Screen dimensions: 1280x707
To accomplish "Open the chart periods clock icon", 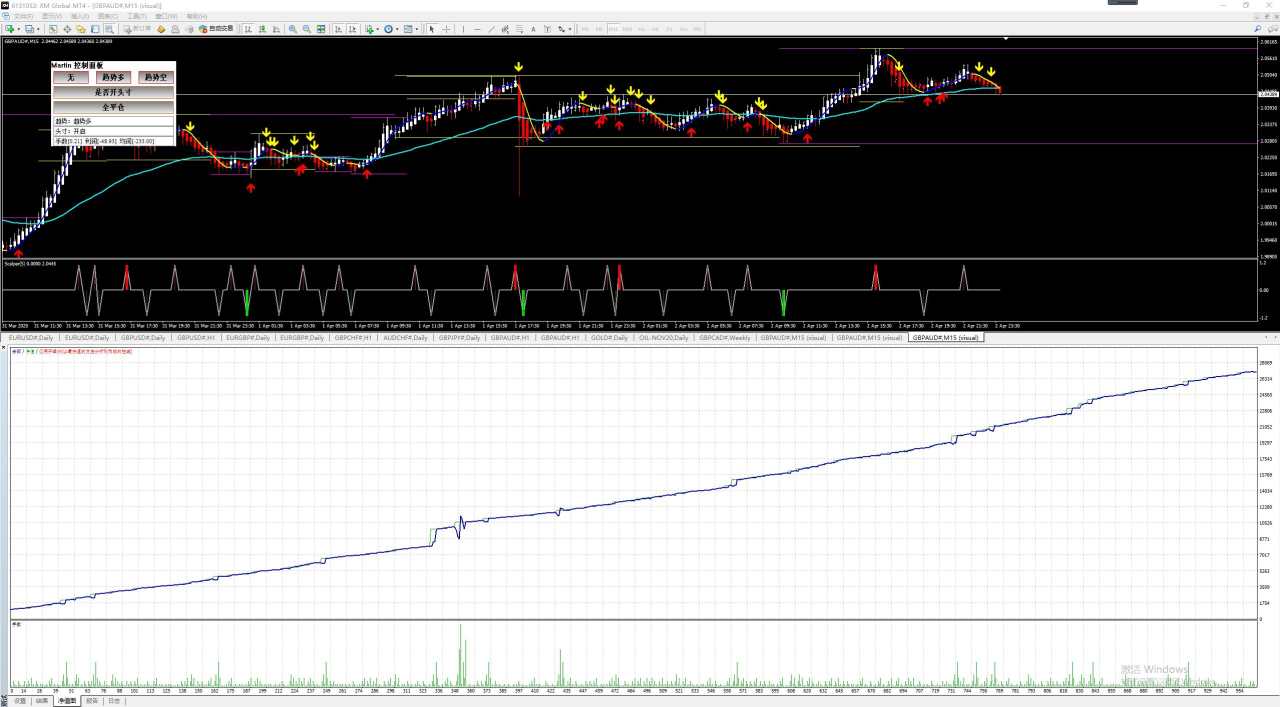I will point(388,29).
